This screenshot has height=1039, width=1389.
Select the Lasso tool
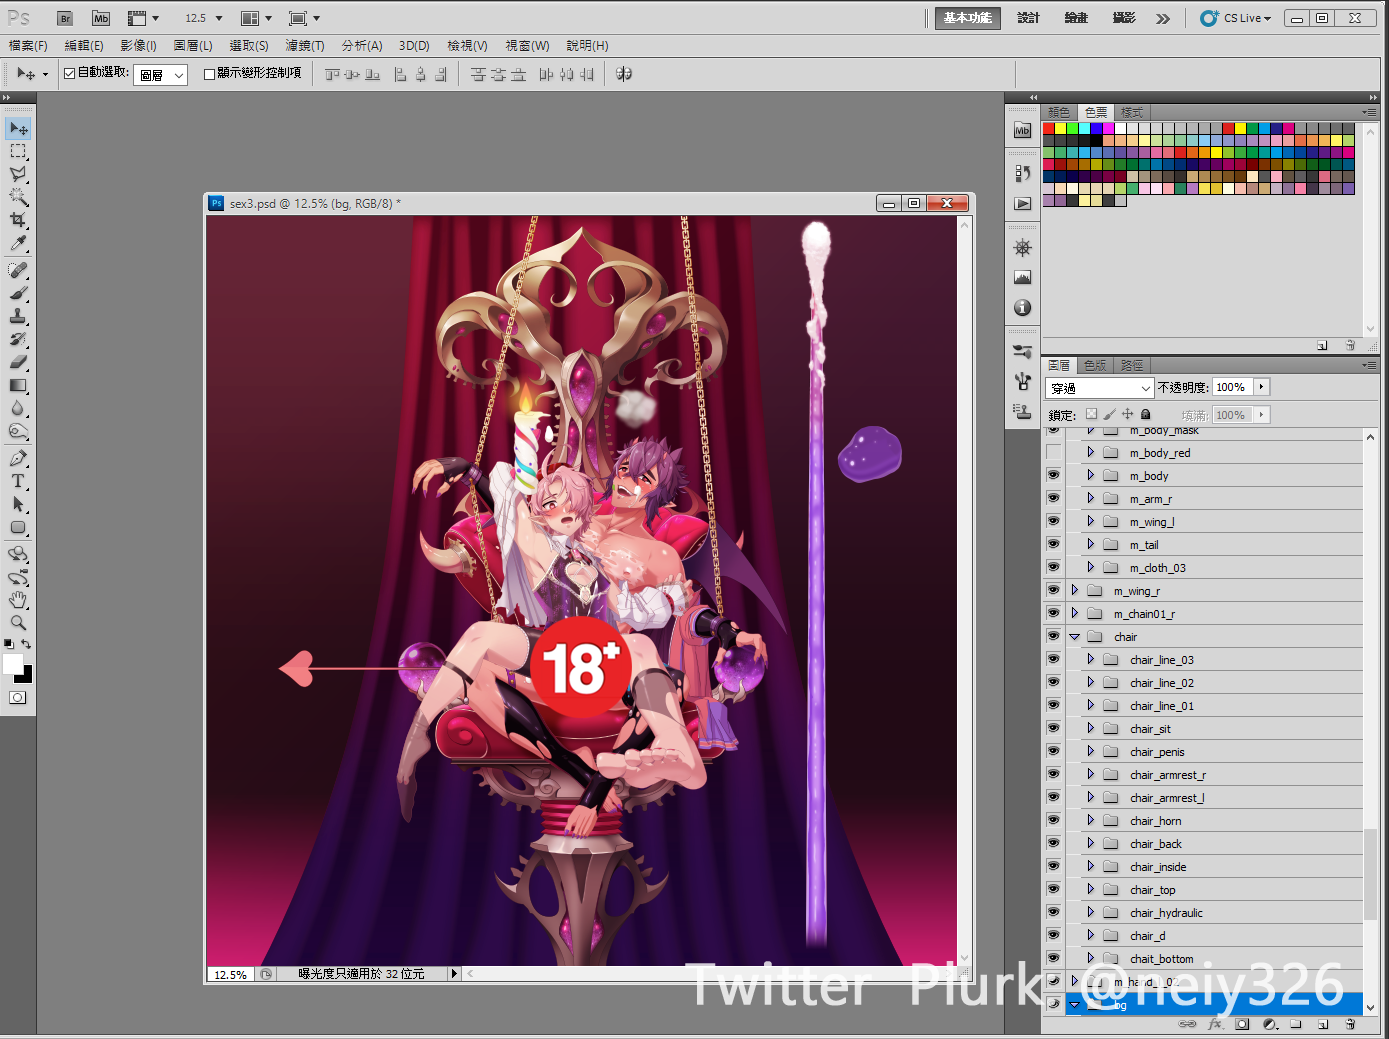(x=18, y=174)
